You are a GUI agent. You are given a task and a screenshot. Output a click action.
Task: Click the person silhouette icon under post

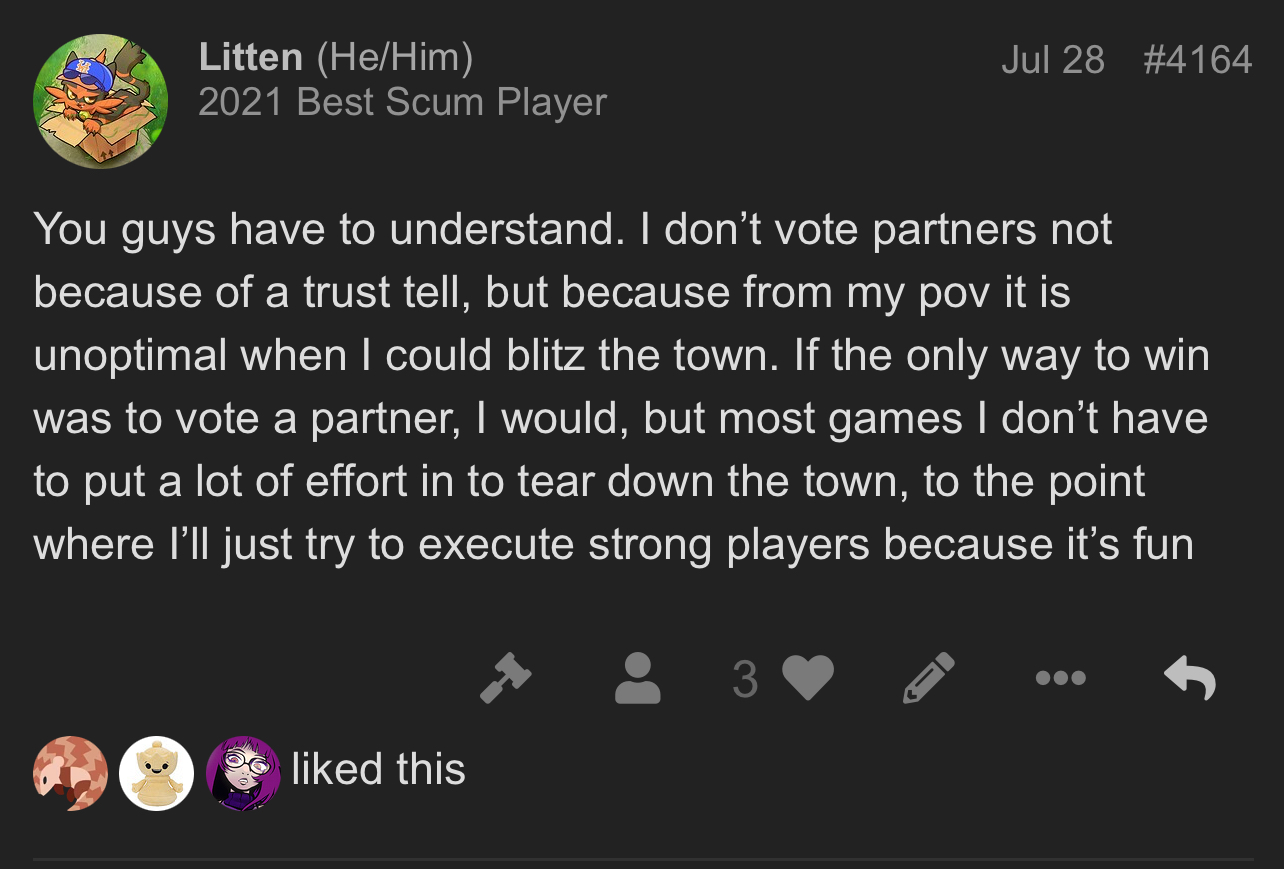[x=637, y=678]
